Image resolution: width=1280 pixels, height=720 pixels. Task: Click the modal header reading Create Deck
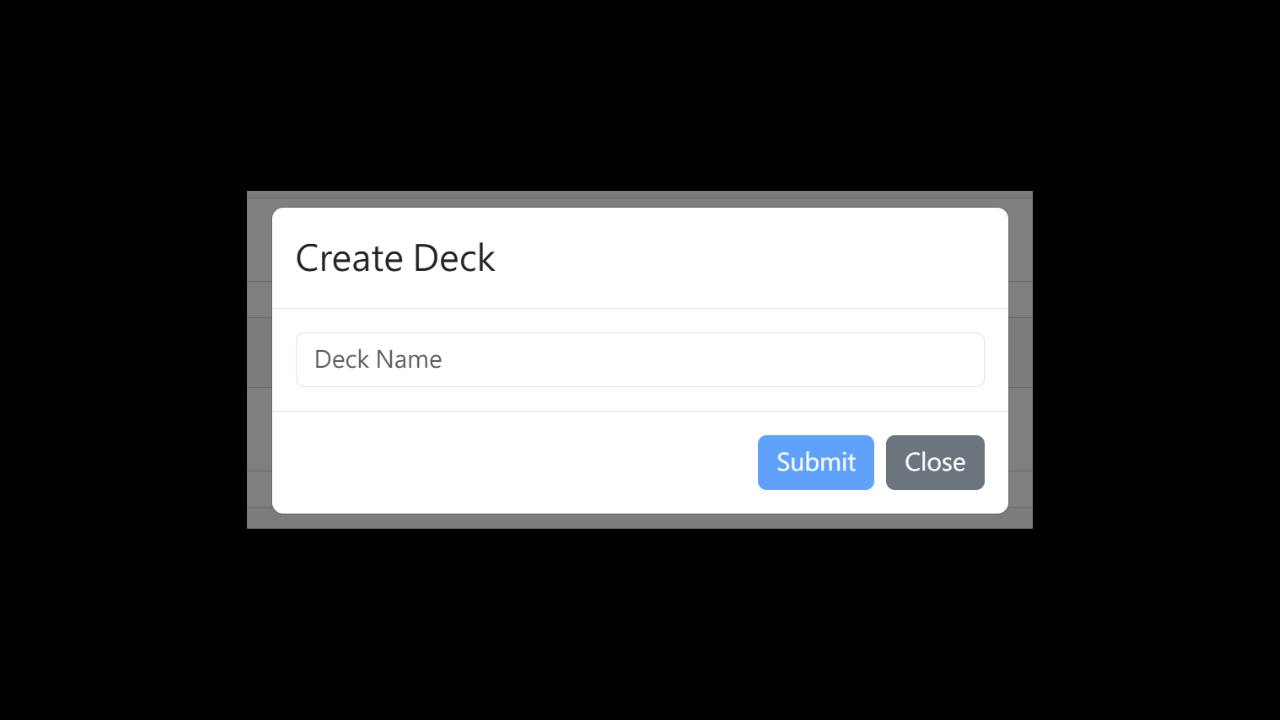[x=395, y=258]
